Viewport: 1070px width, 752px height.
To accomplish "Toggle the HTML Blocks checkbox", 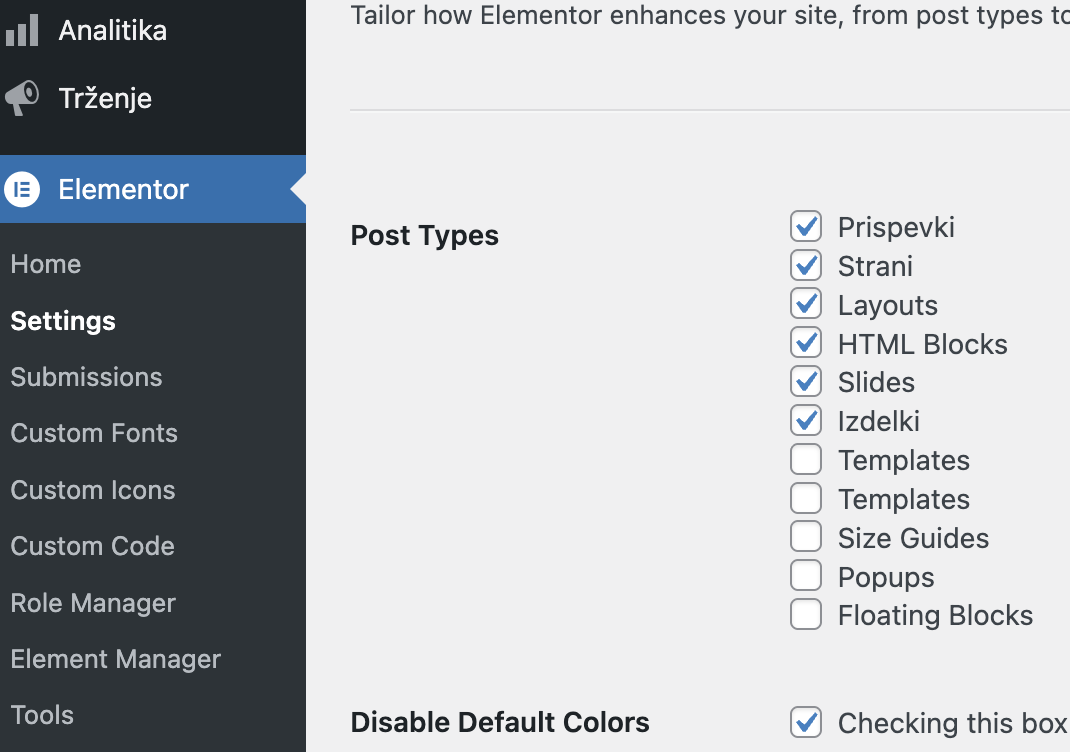I will coord(806,343).
